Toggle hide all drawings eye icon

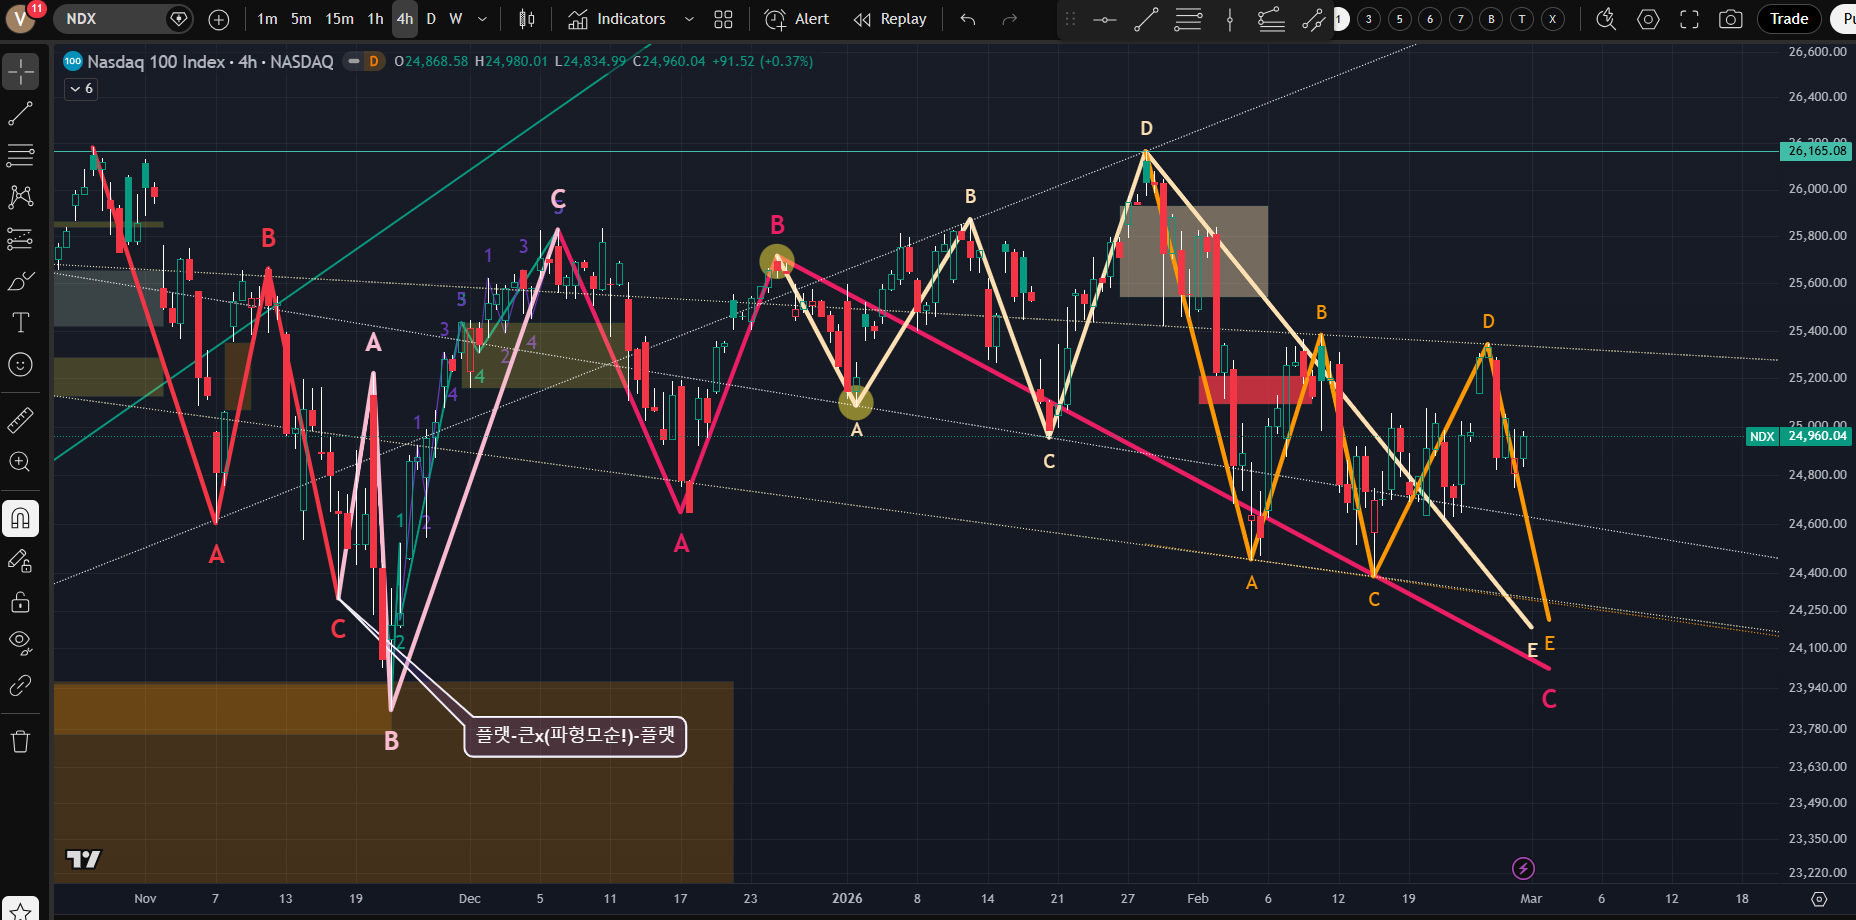(x=20, y=642)
